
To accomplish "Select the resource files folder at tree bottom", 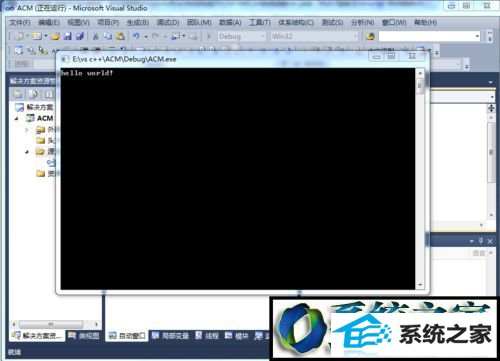I will (x=45, y=173).
